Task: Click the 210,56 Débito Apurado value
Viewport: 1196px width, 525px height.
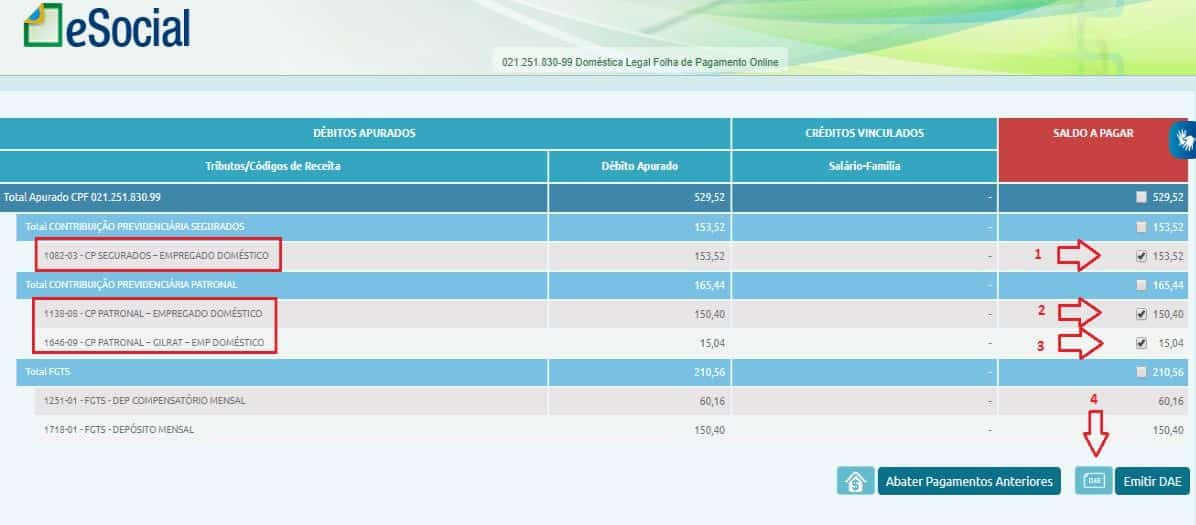Action: (x=709, y=372)
